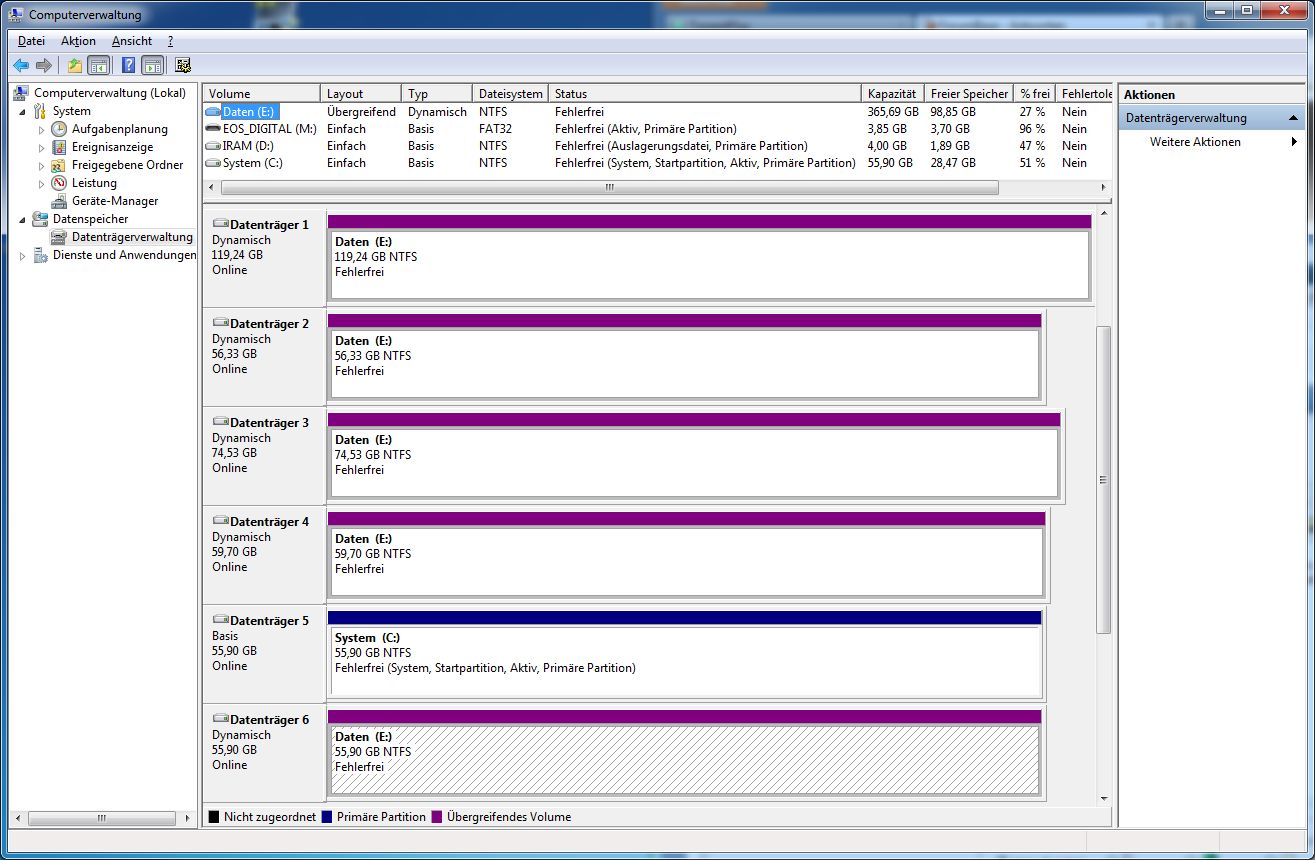The width and height of the screenshot is (1315, 860).
Task: Open Help via blue question mark icon
Action: tap(129, 66)
